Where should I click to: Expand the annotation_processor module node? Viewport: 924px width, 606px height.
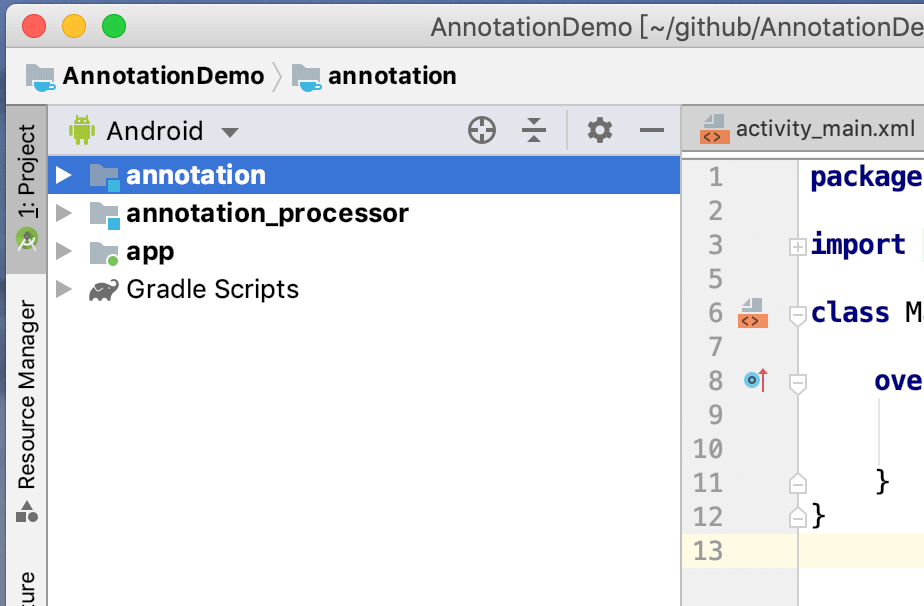pos(64,213)
